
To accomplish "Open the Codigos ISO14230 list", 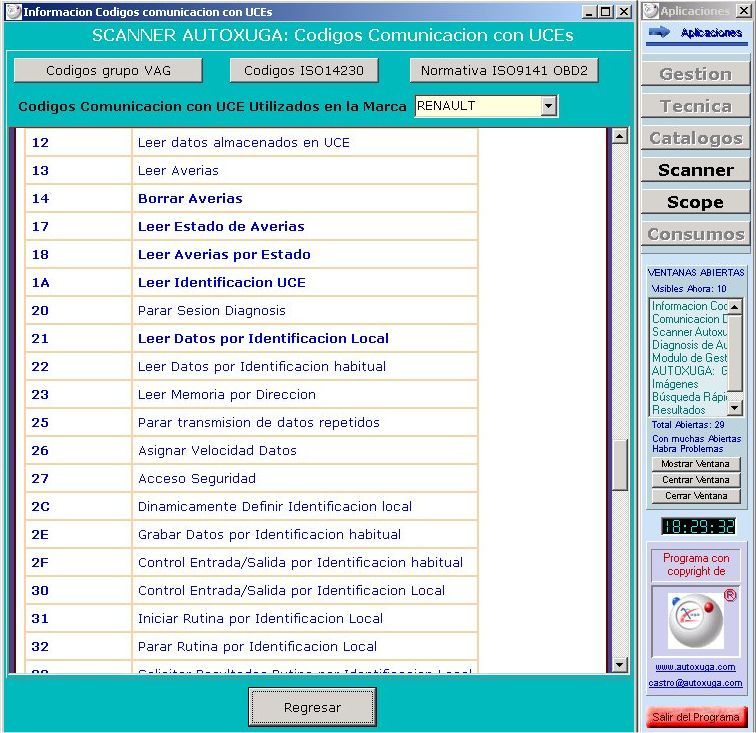I will pyautogui.click(x=304, y=70).
